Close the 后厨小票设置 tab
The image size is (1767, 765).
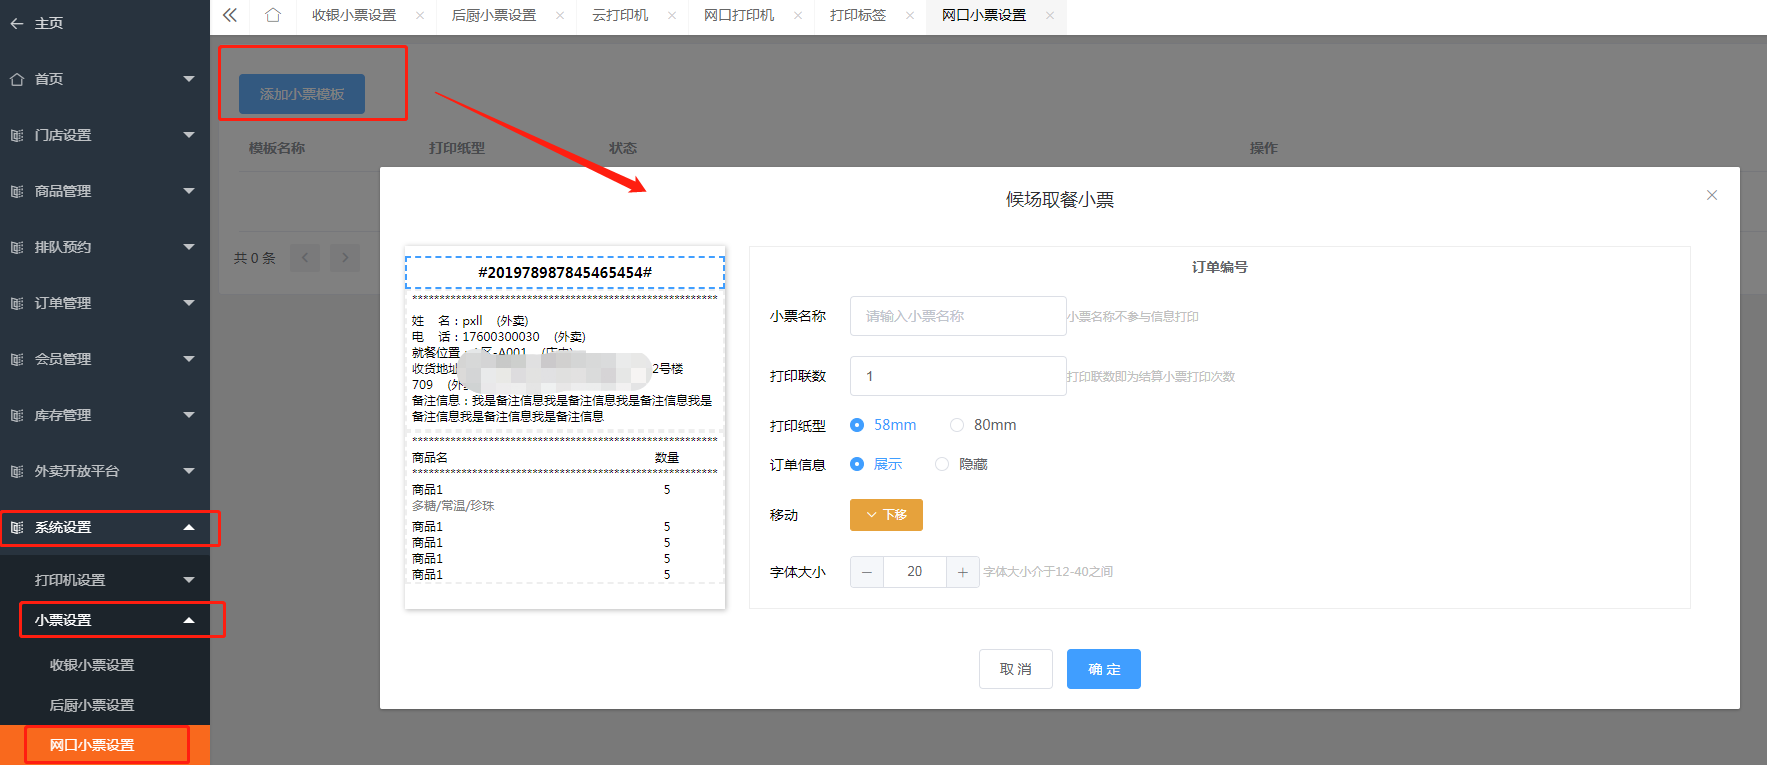560,15
